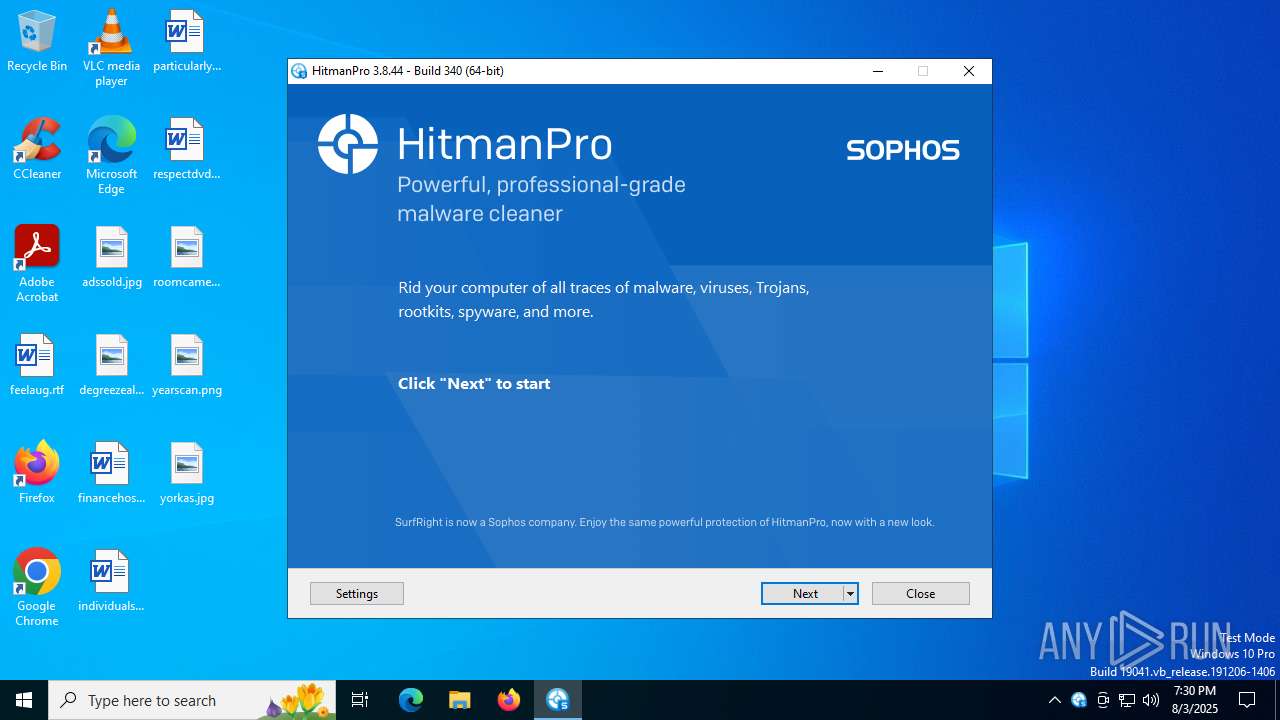Click HitmanPro tray icon

(1079, 700)
